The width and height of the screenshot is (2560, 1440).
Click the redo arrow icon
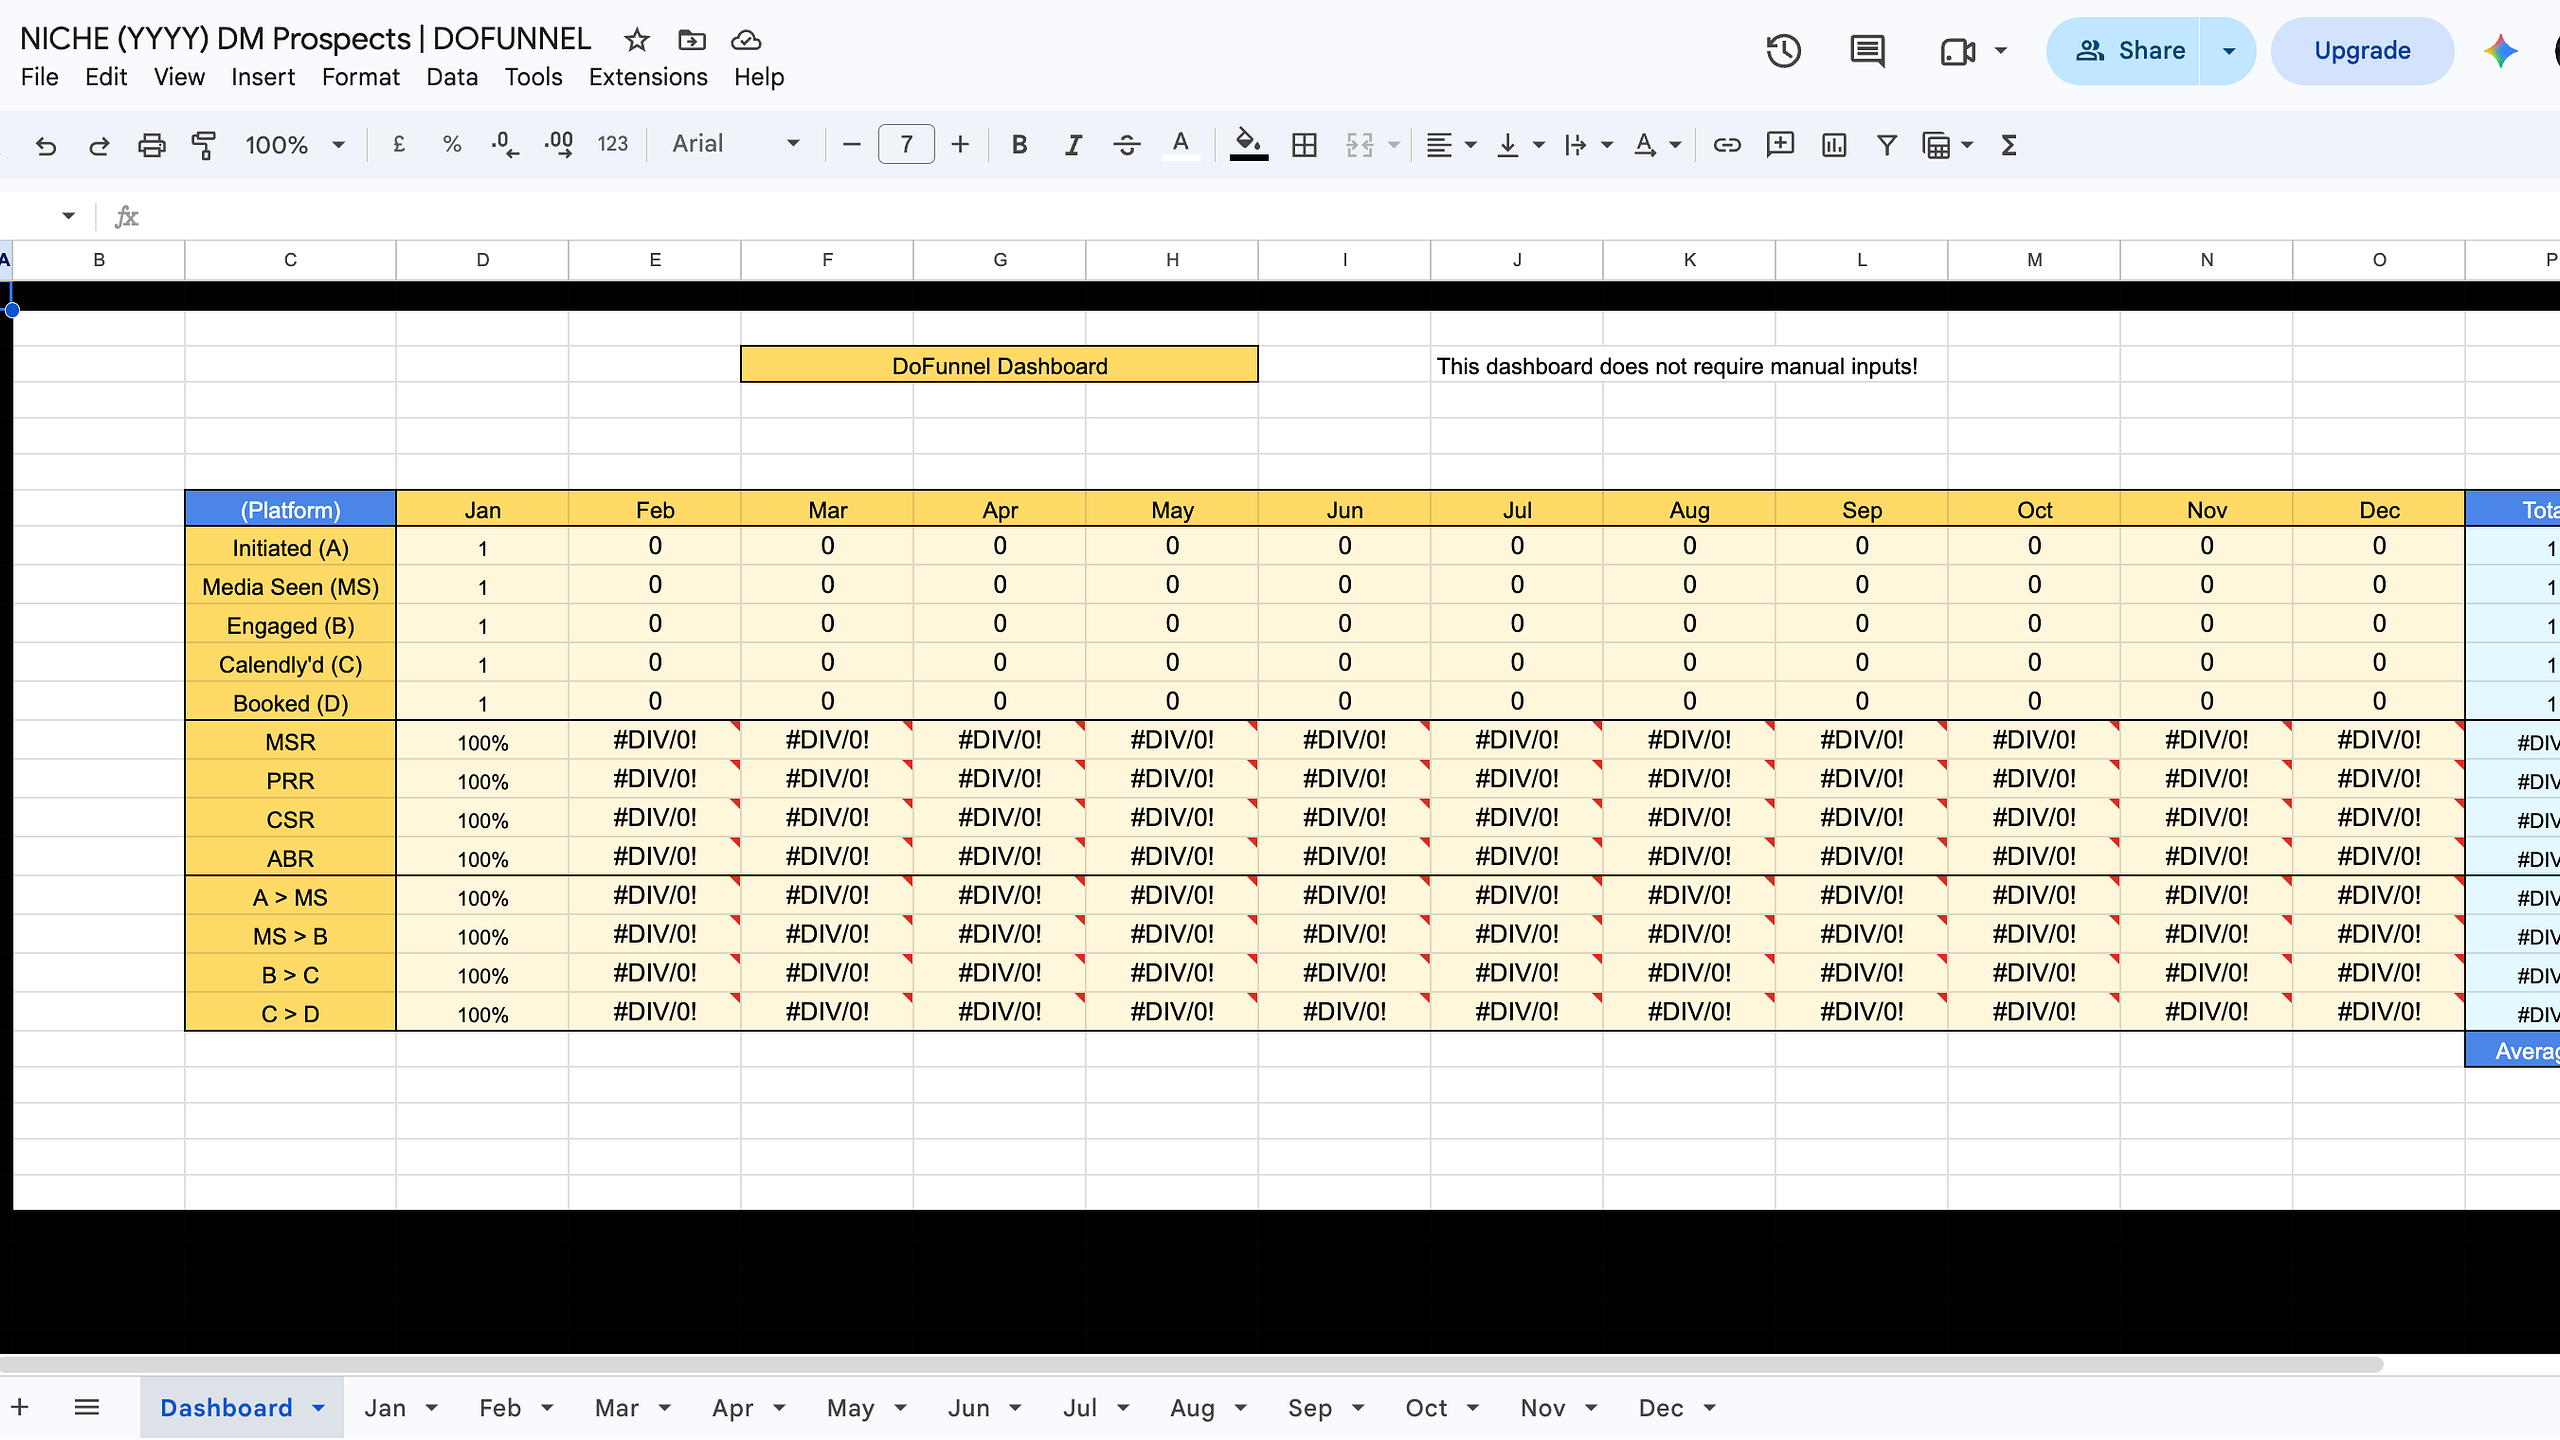coord(98,146)
